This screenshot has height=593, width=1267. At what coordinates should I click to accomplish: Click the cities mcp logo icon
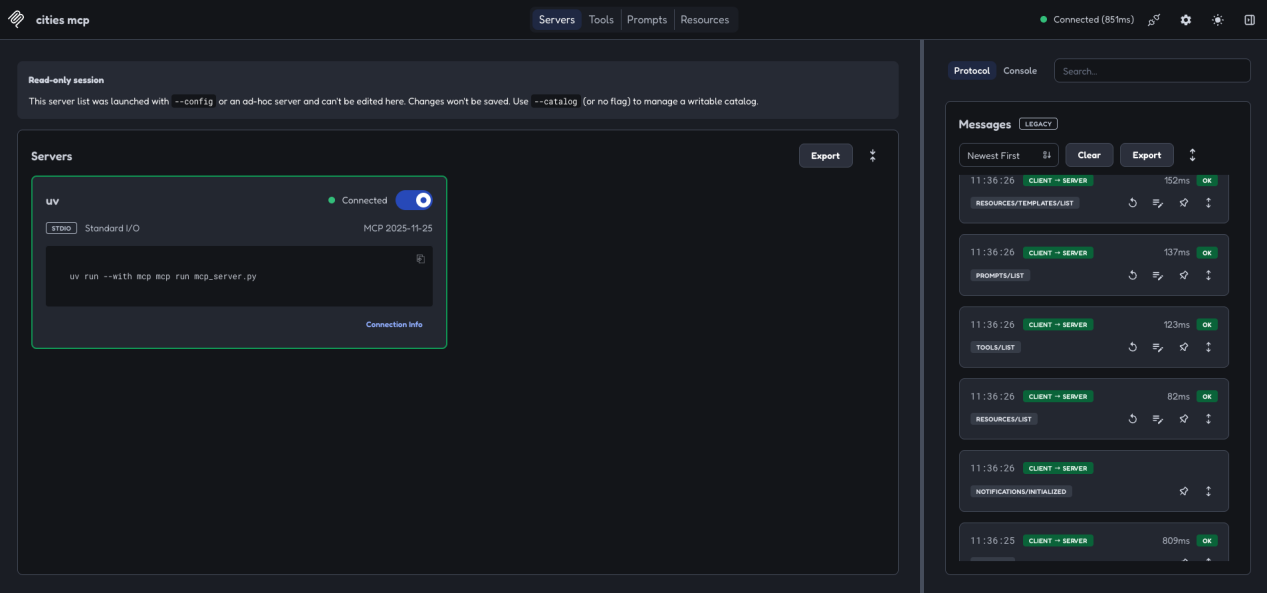17,19
